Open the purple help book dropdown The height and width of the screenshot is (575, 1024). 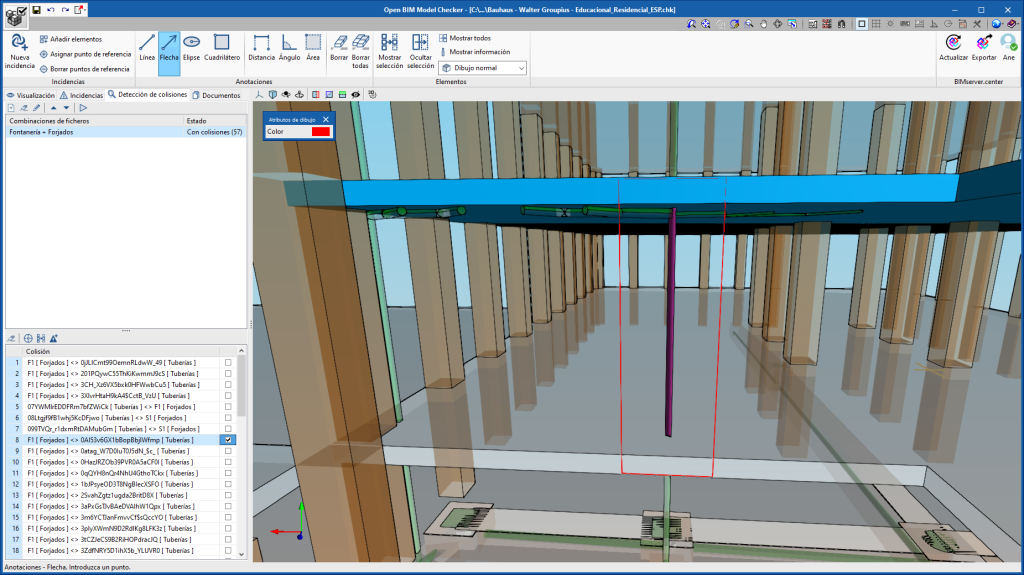pos(1013,23)
